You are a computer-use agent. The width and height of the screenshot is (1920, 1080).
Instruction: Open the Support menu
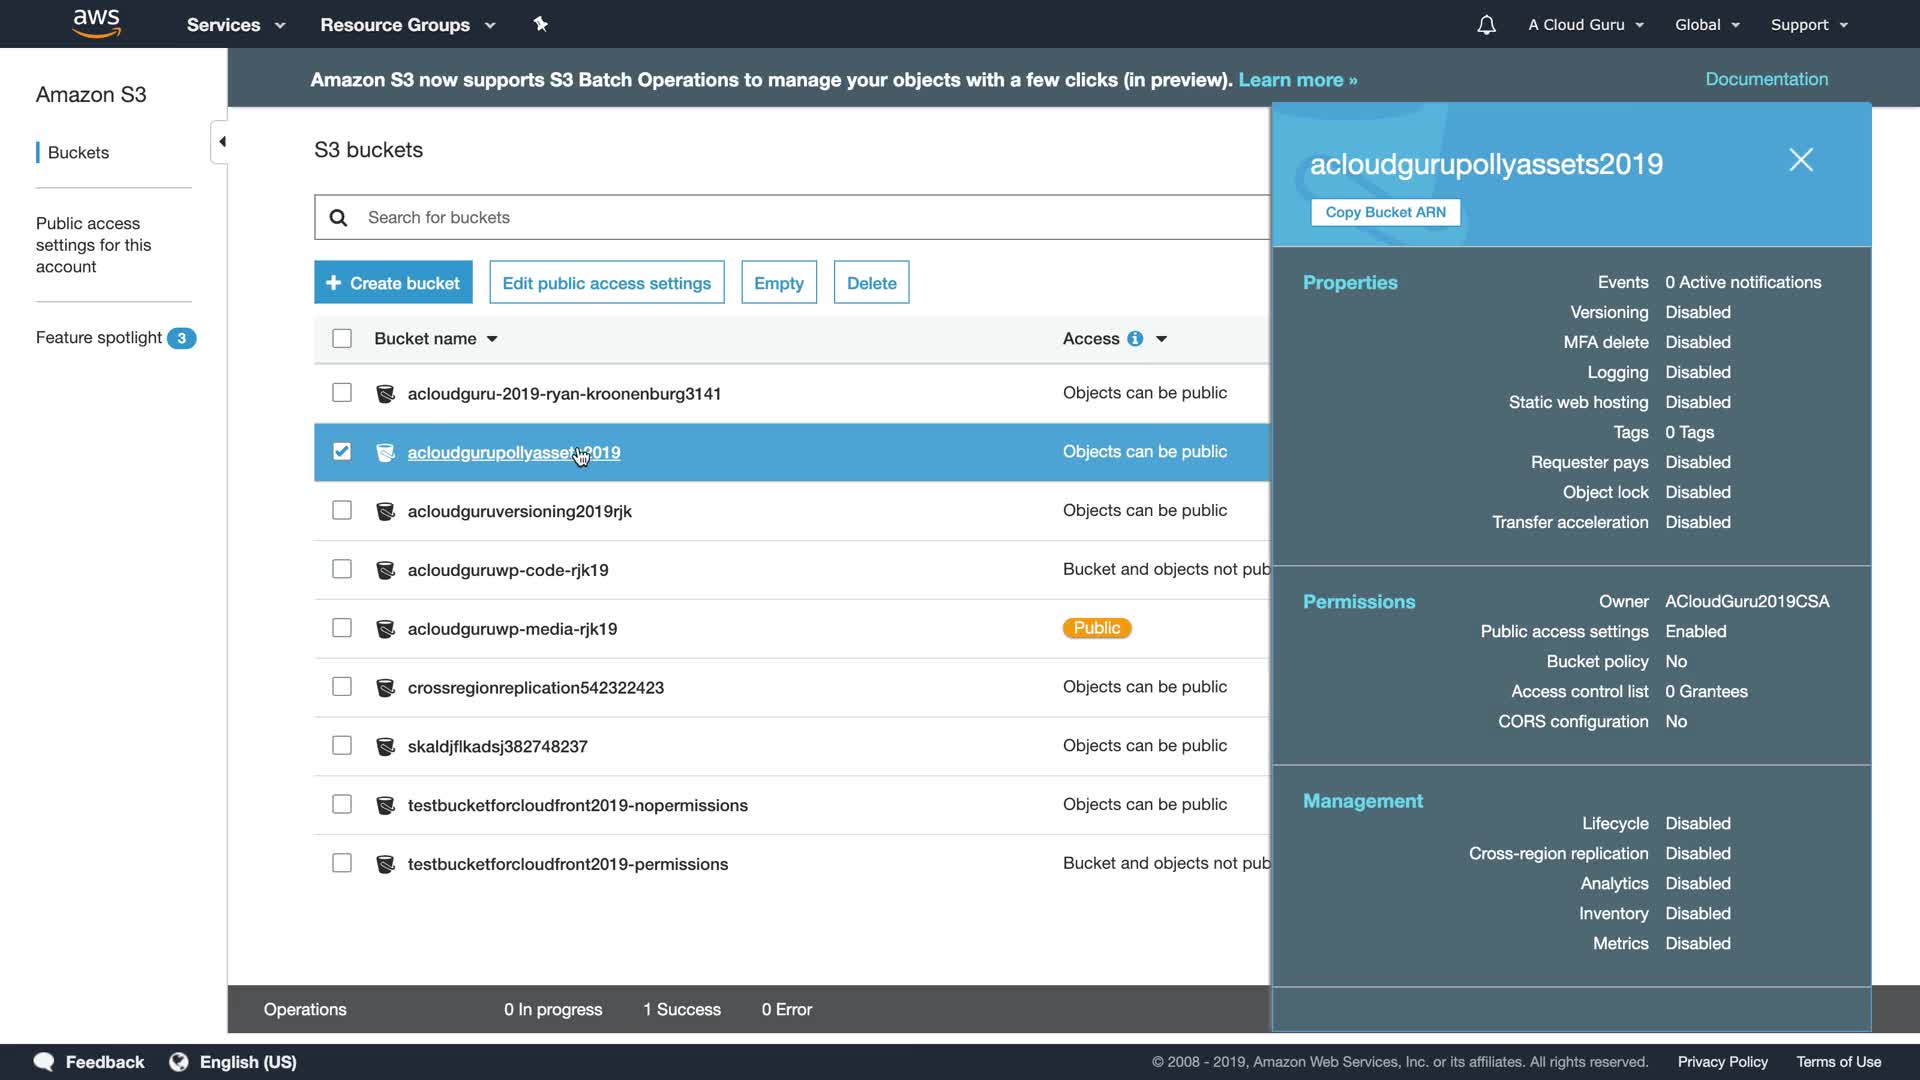pyautogui.click(x=1808, y=25)
